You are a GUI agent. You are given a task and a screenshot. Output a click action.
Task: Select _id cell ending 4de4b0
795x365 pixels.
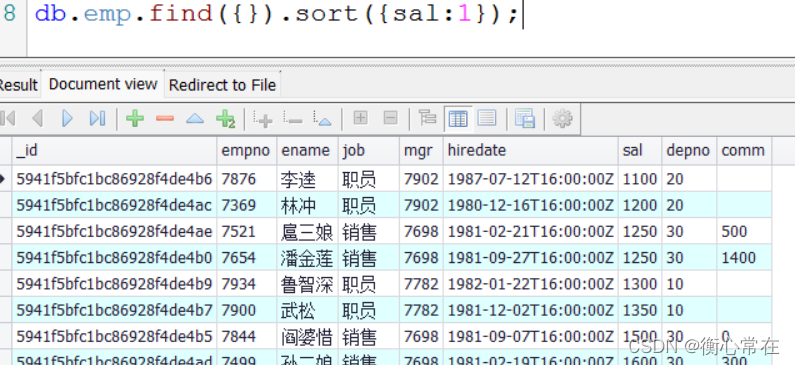click(x=115, y=258)
